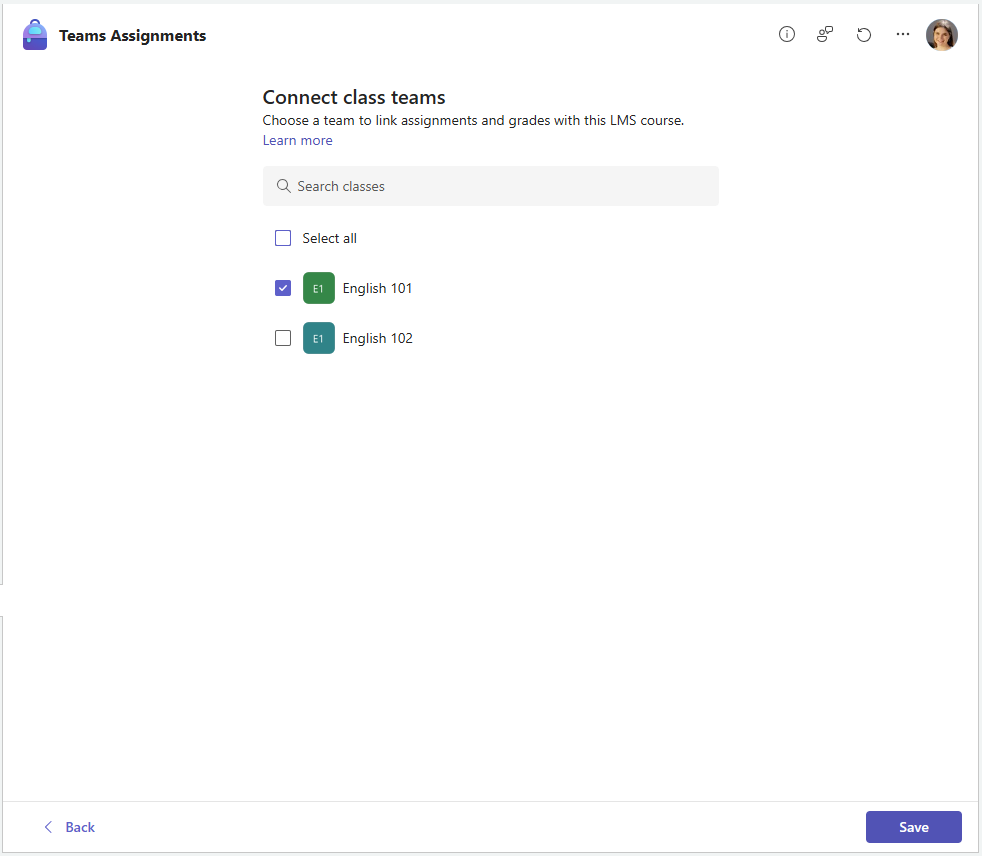This screenshot has height=856, width=982.
Task: Select the English 101 class label
Action: point(377,288)
